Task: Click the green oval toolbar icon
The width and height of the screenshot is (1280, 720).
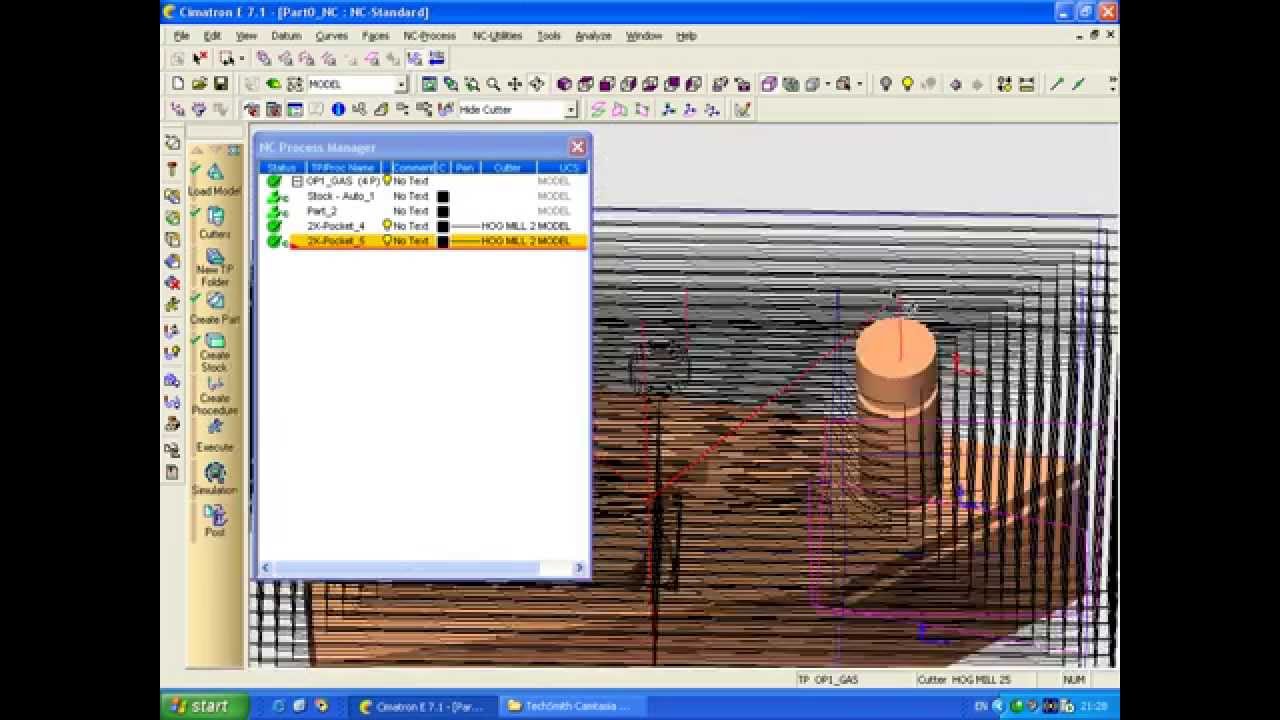Action: tap(273, 84)
